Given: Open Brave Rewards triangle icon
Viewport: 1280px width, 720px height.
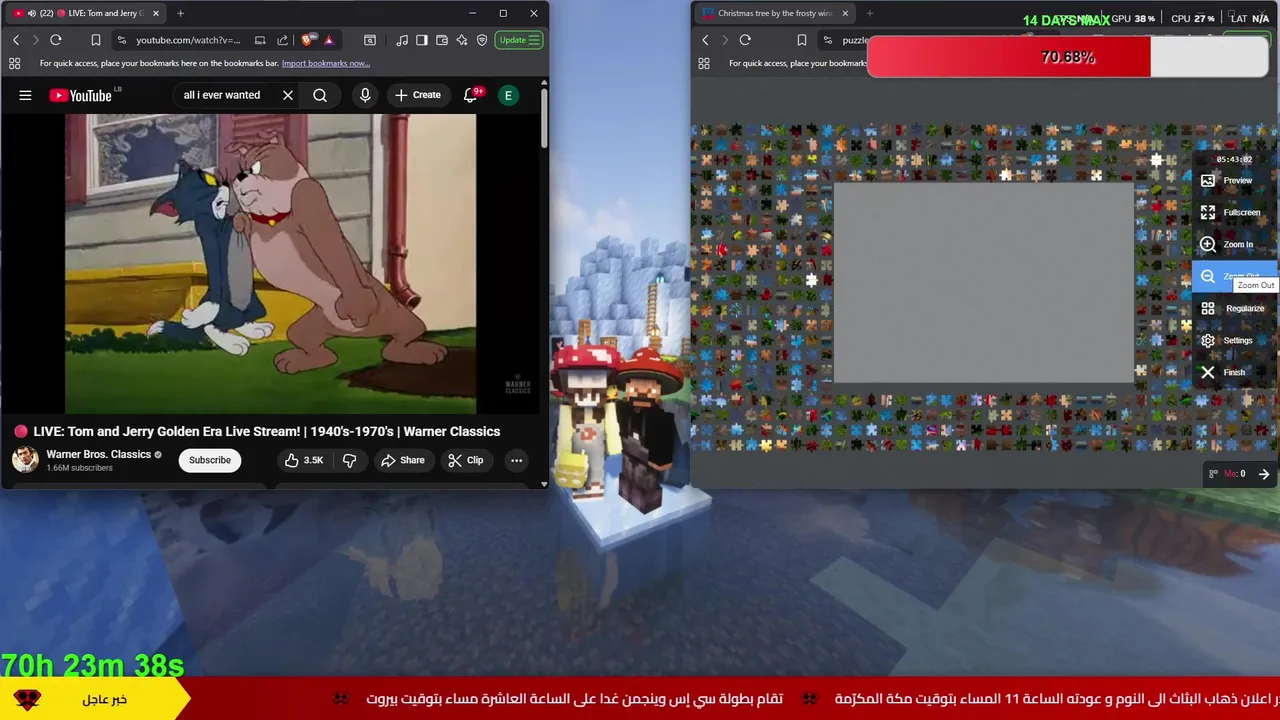Looking at the screenshot, I should tap(328, 40).
